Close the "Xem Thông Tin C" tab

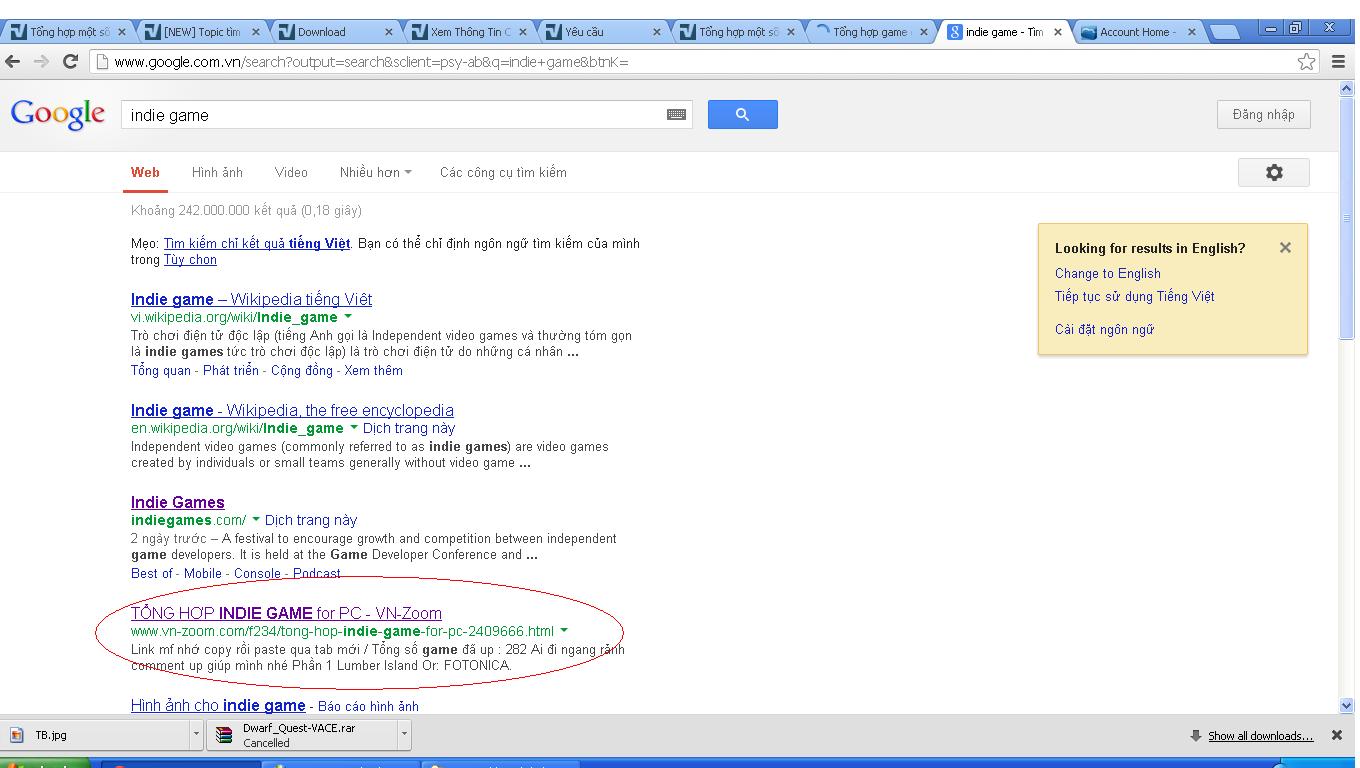point(523,32)
